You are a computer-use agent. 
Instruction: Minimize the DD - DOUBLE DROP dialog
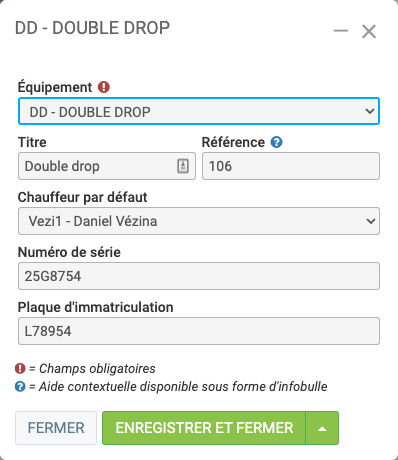(x=341, y=31)
